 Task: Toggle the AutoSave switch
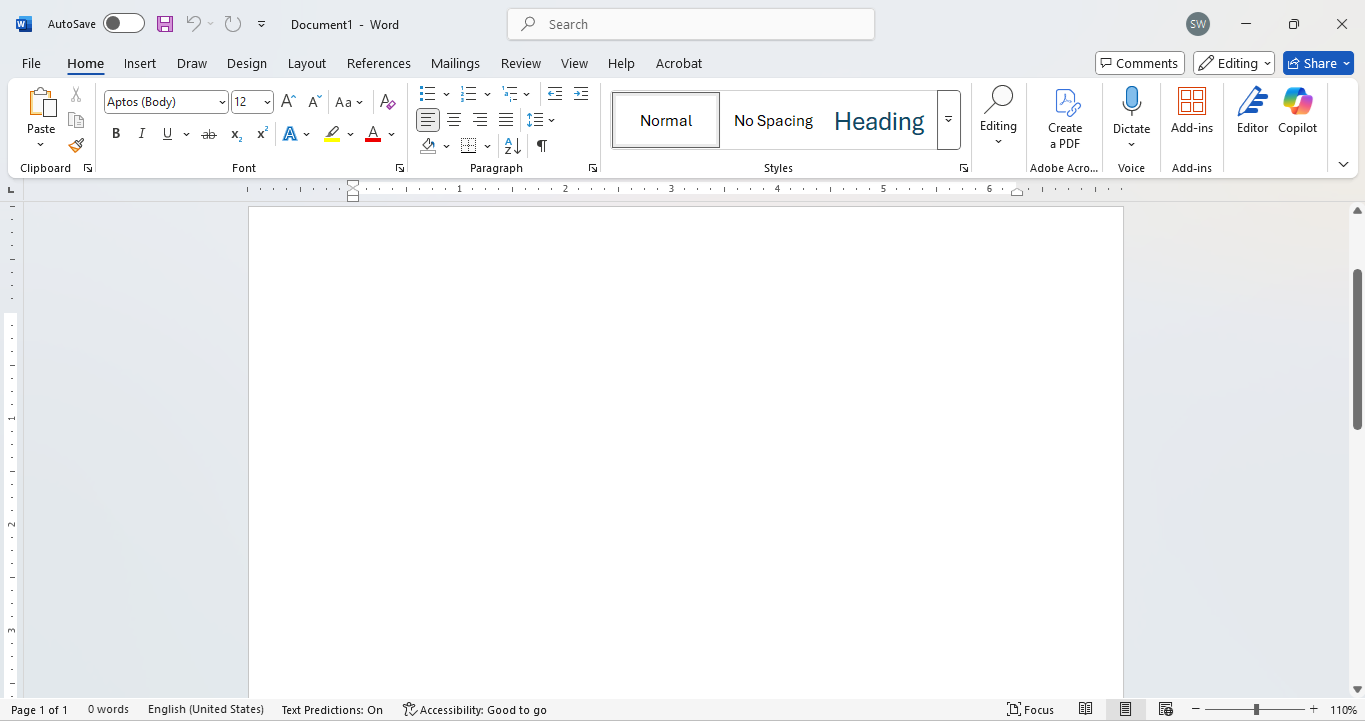(x=124, y=24)
